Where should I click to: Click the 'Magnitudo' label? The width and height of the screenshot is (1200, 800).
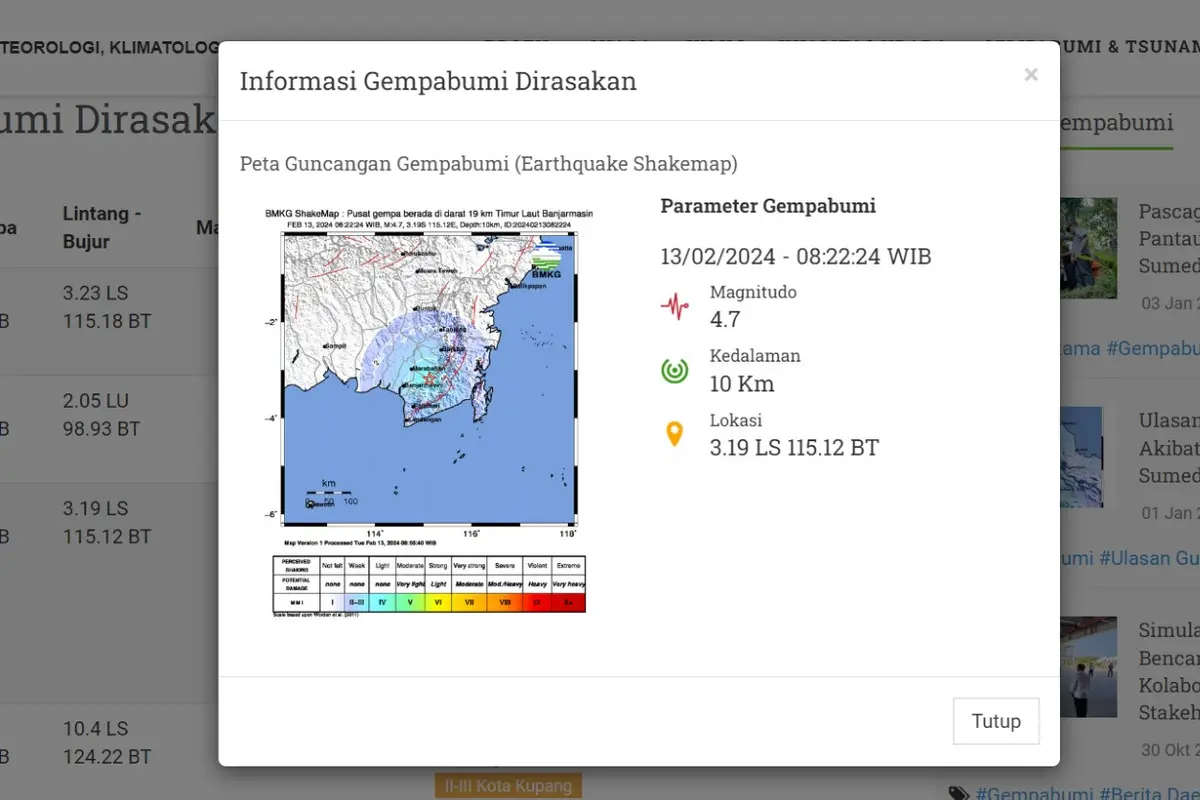(753, 292)
